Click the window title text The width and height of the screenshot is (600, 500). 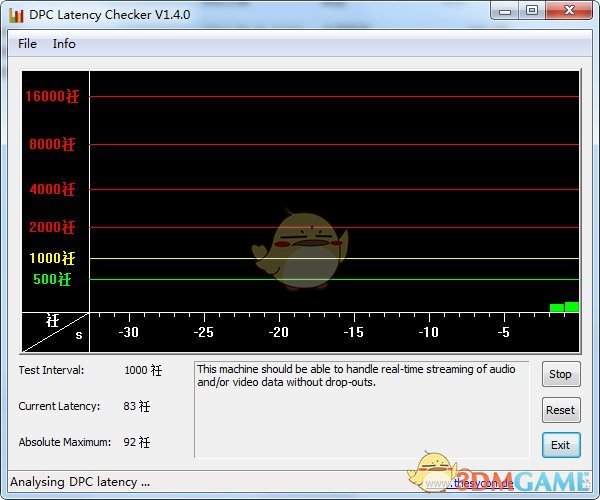109,15
